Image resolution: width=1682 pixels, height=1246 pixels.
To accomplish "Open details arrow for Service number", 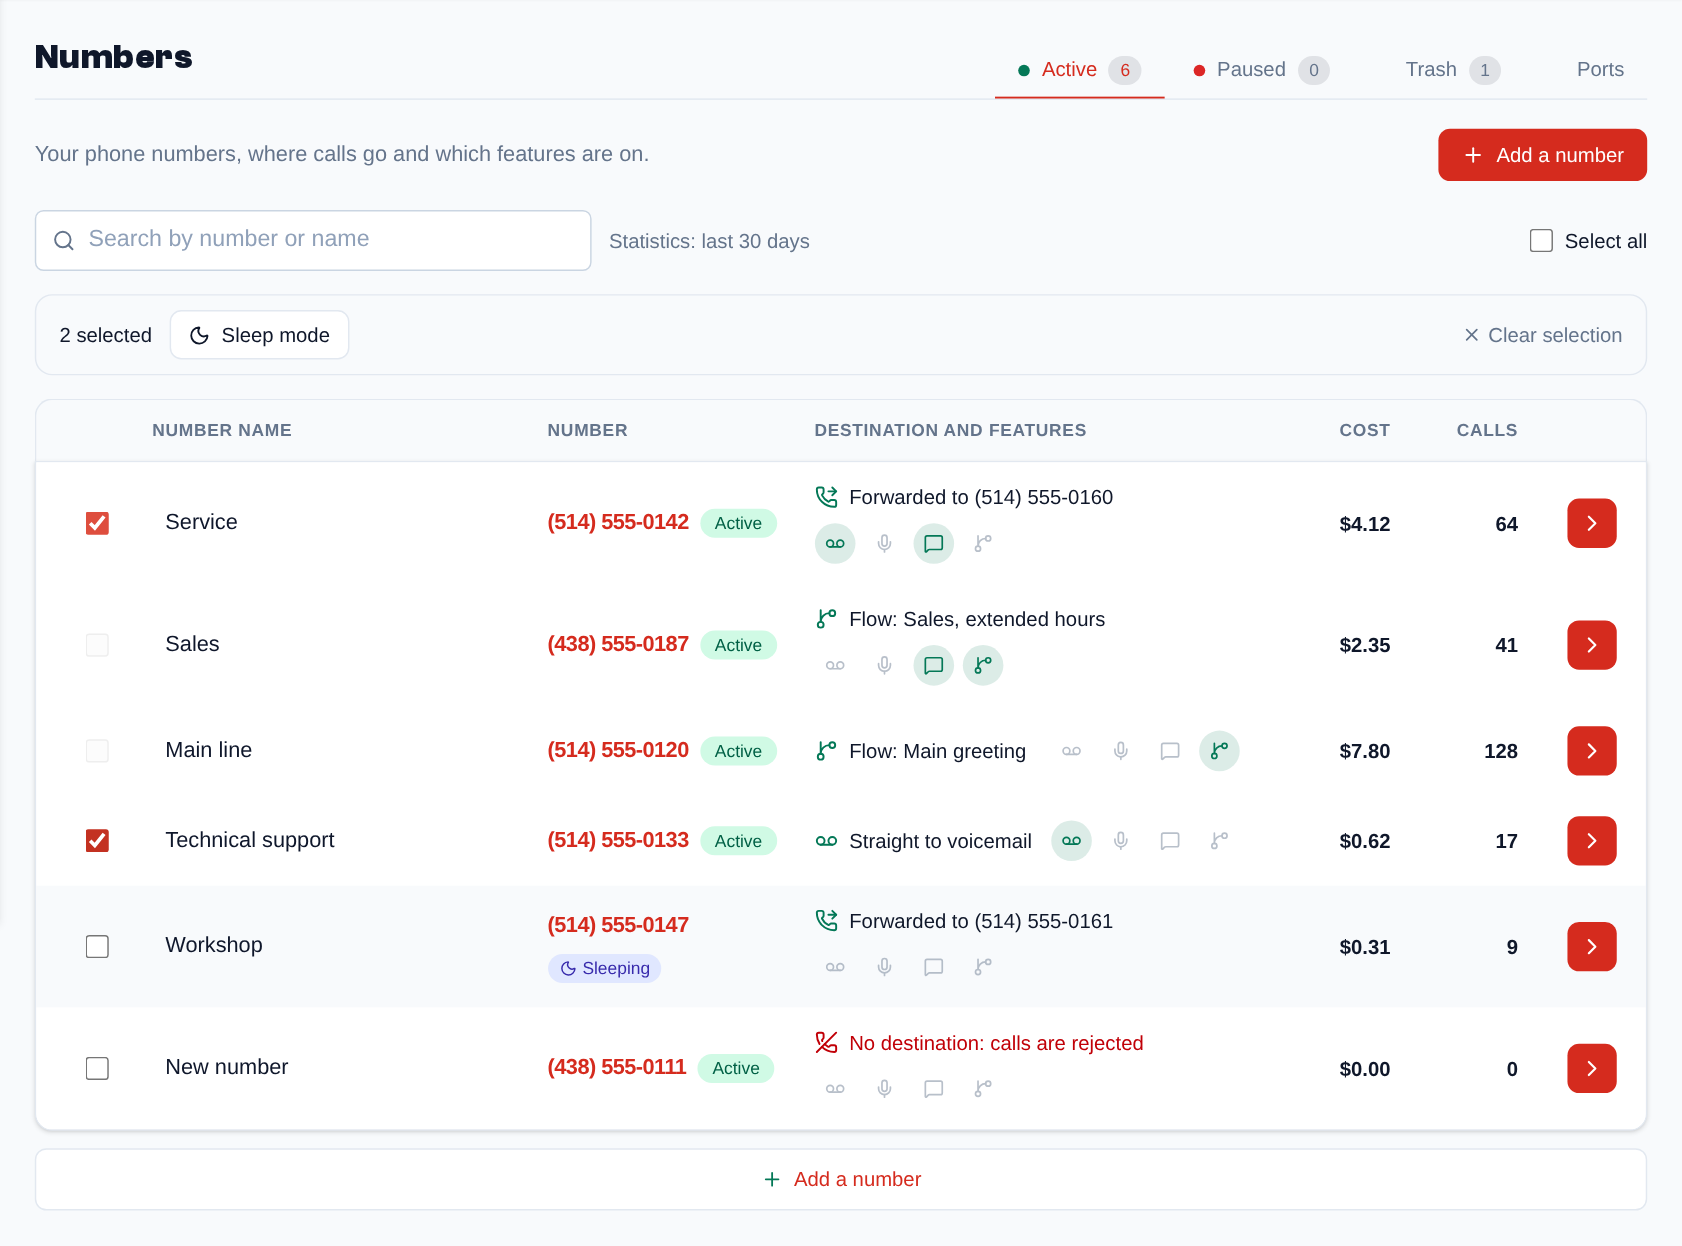I will [1591, 523].
